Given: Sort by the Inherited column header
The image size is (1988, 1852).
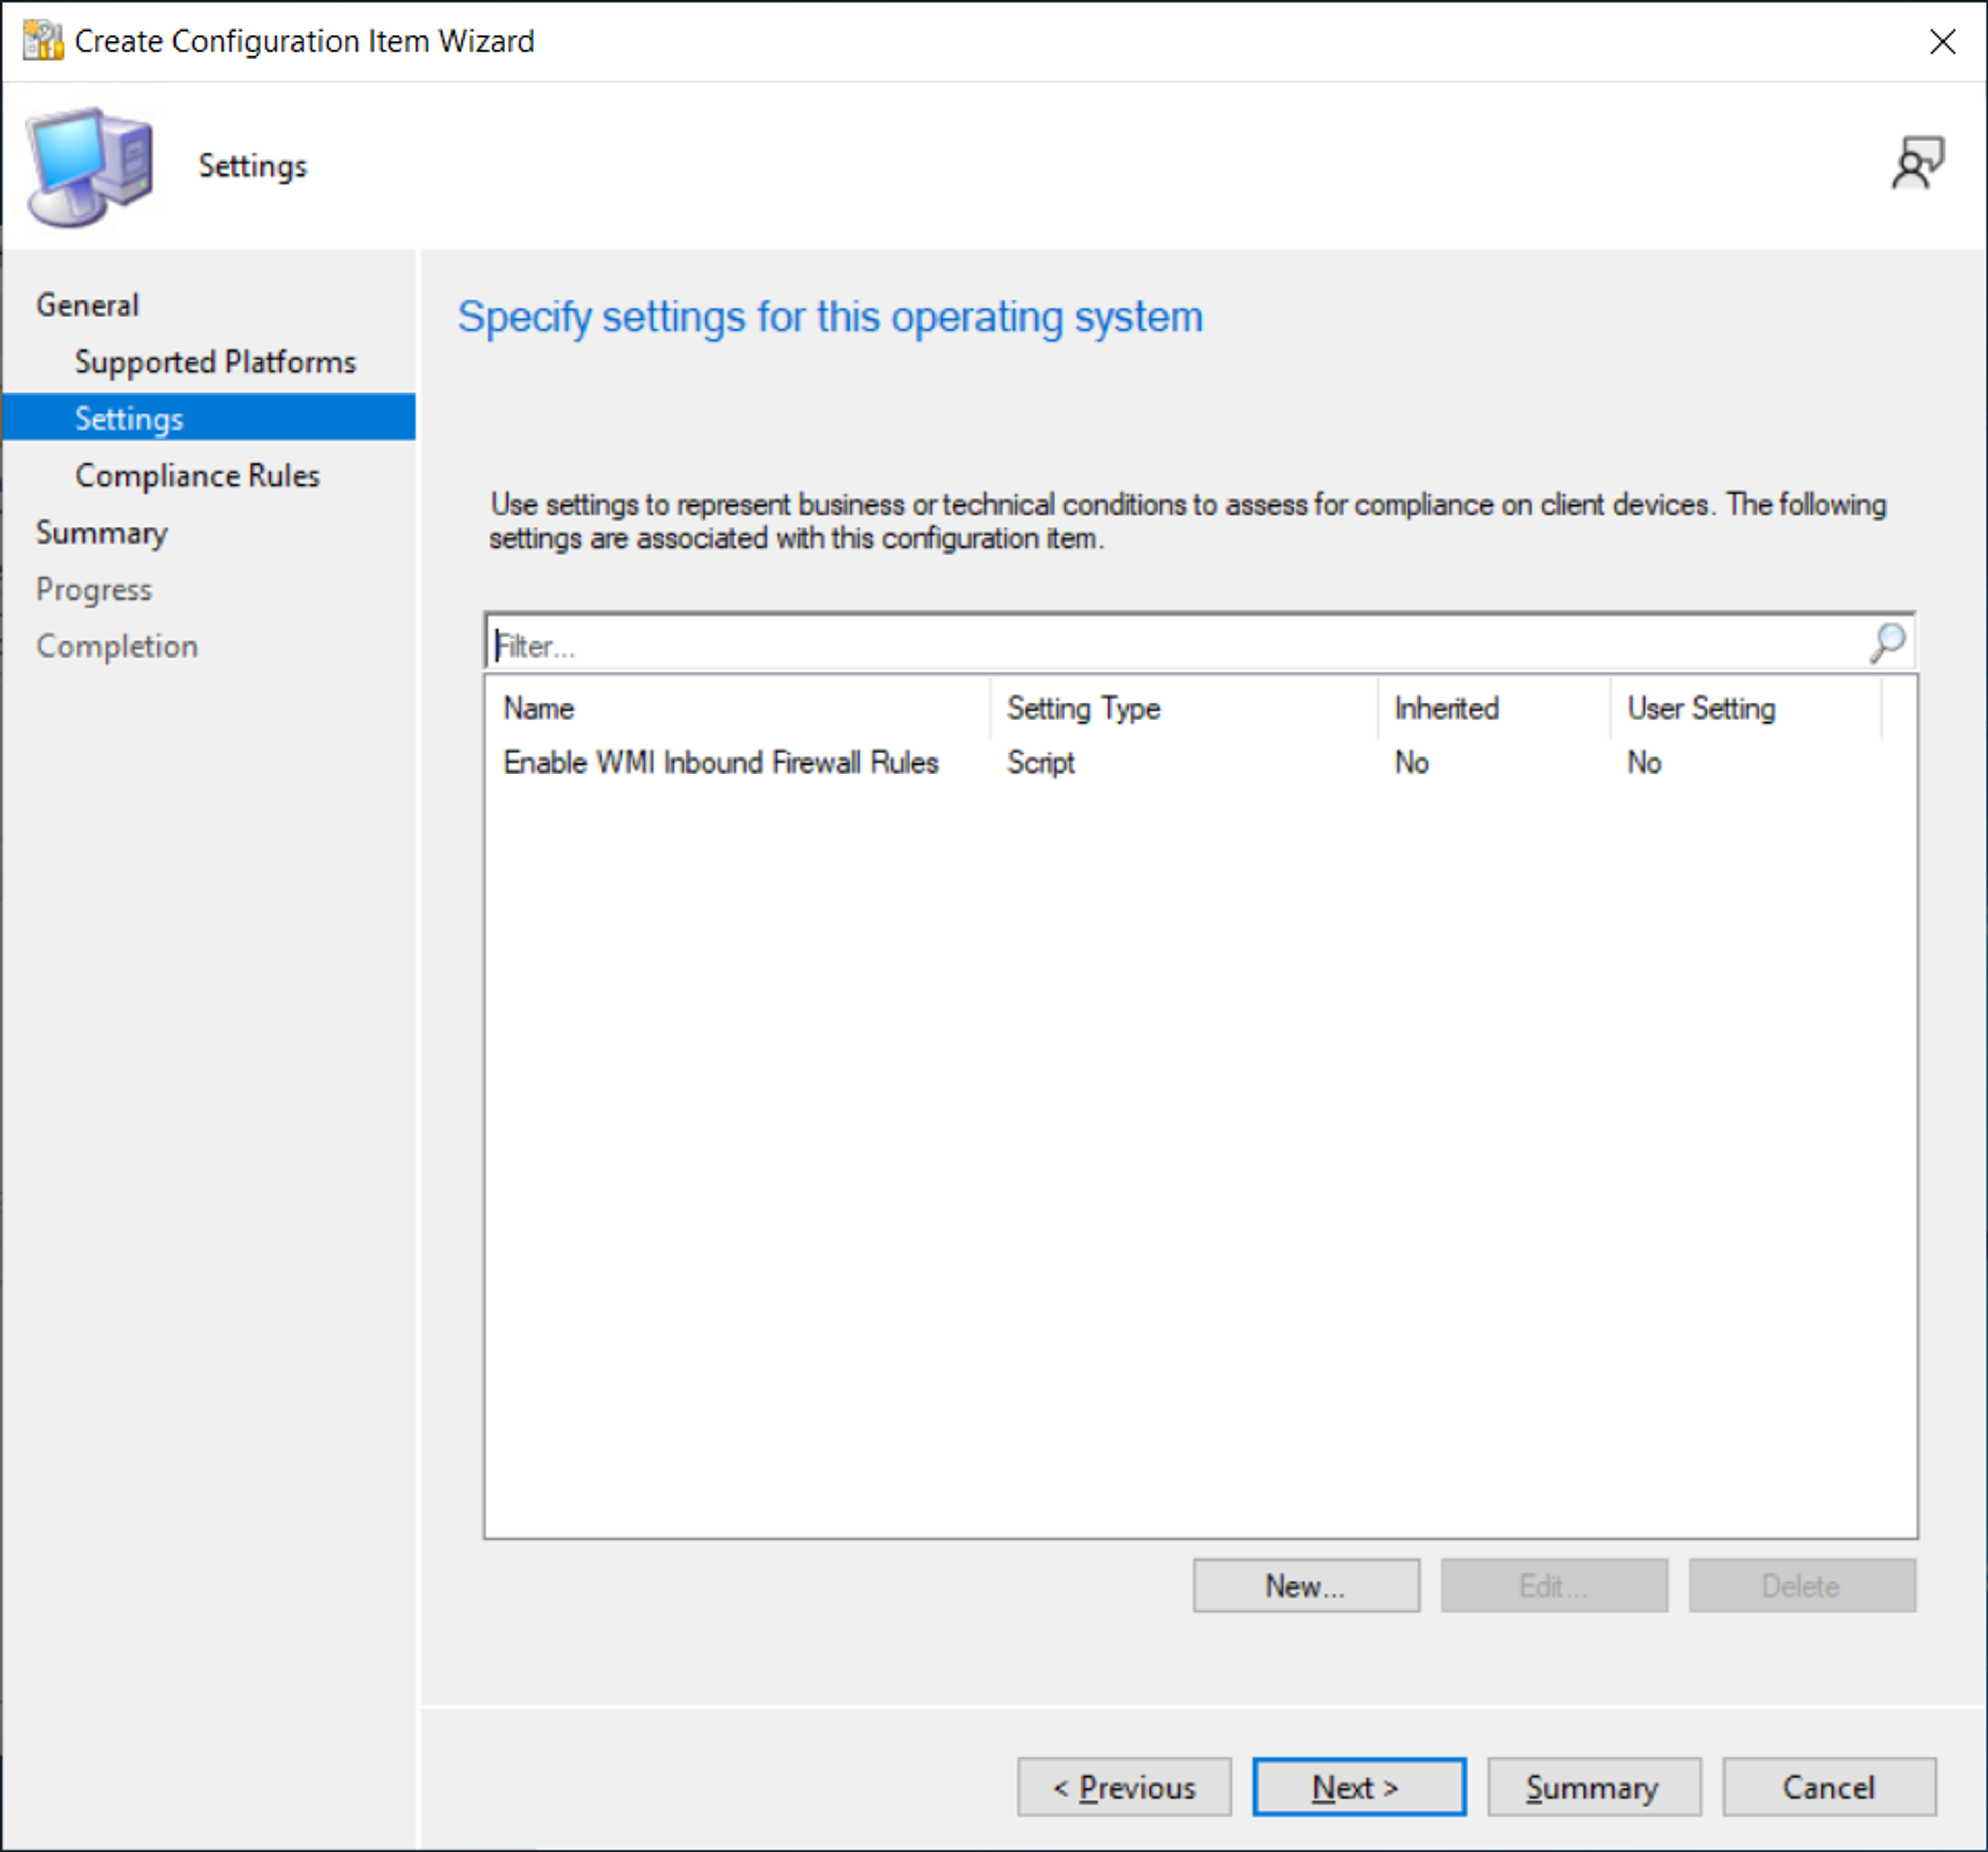Looking at the screenshot, I should coord(1494,708).
